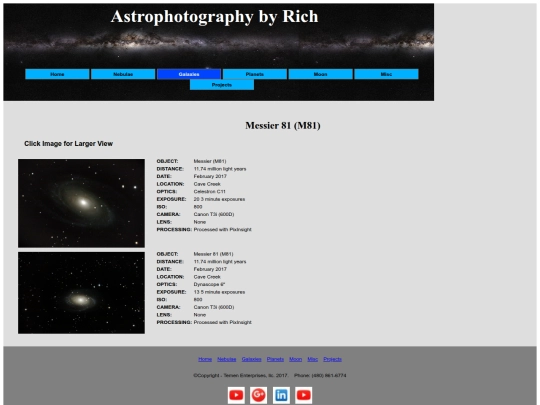Click the 'Celestron C11' optics value
This screenshot has width=540, height=405.
[x=209, y=191]
